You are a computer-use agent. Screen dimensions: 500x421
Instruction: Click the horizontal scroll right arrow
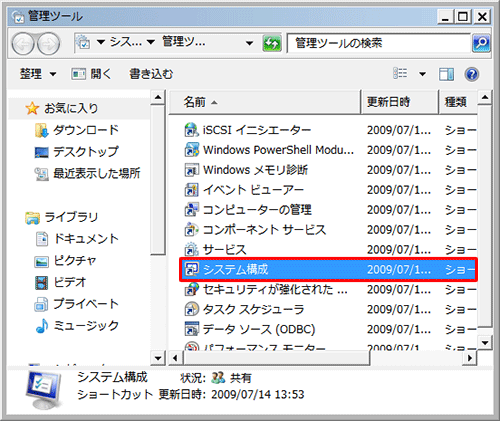(x=470, y=358)
